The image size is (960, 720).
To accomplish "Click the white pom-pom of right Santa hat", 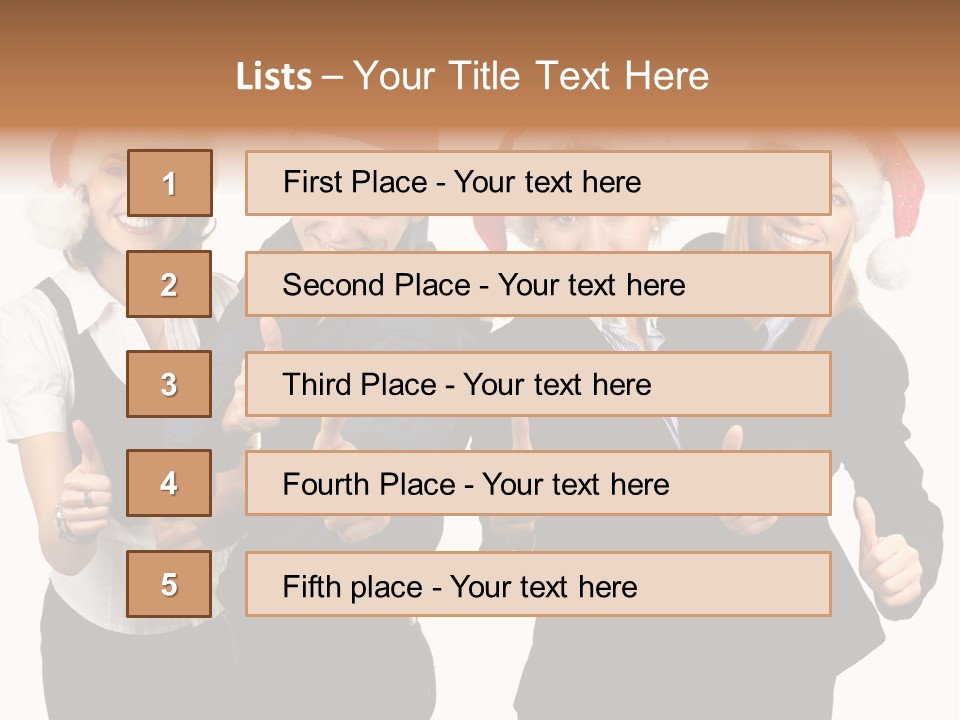I will click(888, 262).
